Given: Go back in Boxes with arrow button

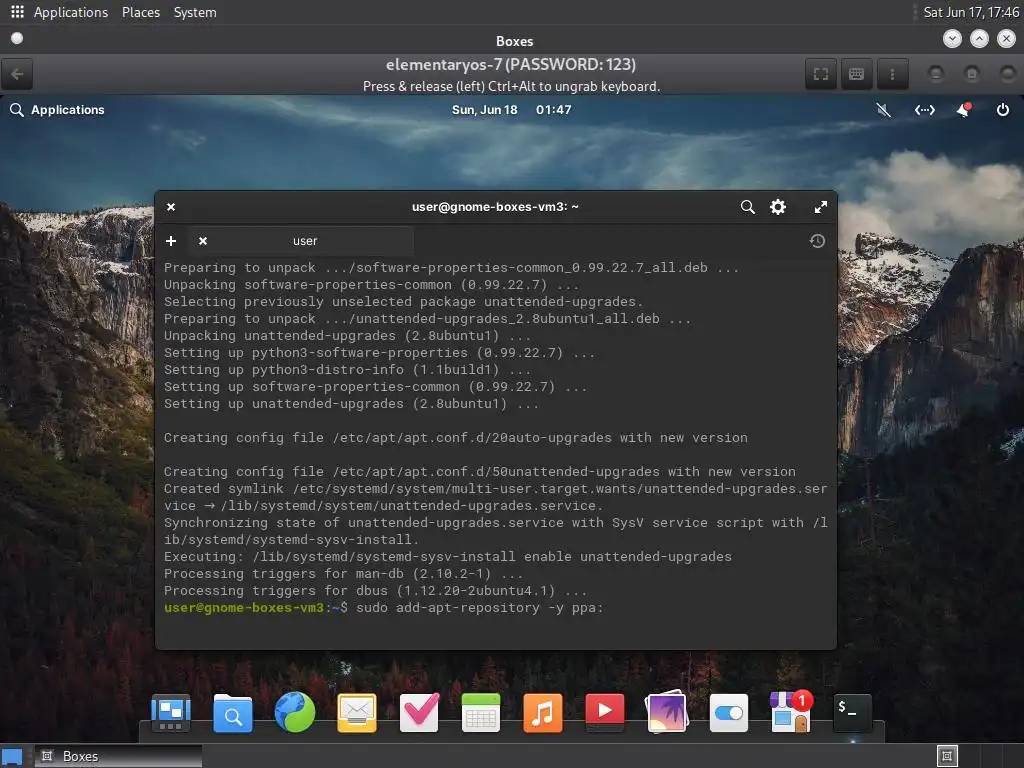Looking at the screenshot, I should pos(17,74).
